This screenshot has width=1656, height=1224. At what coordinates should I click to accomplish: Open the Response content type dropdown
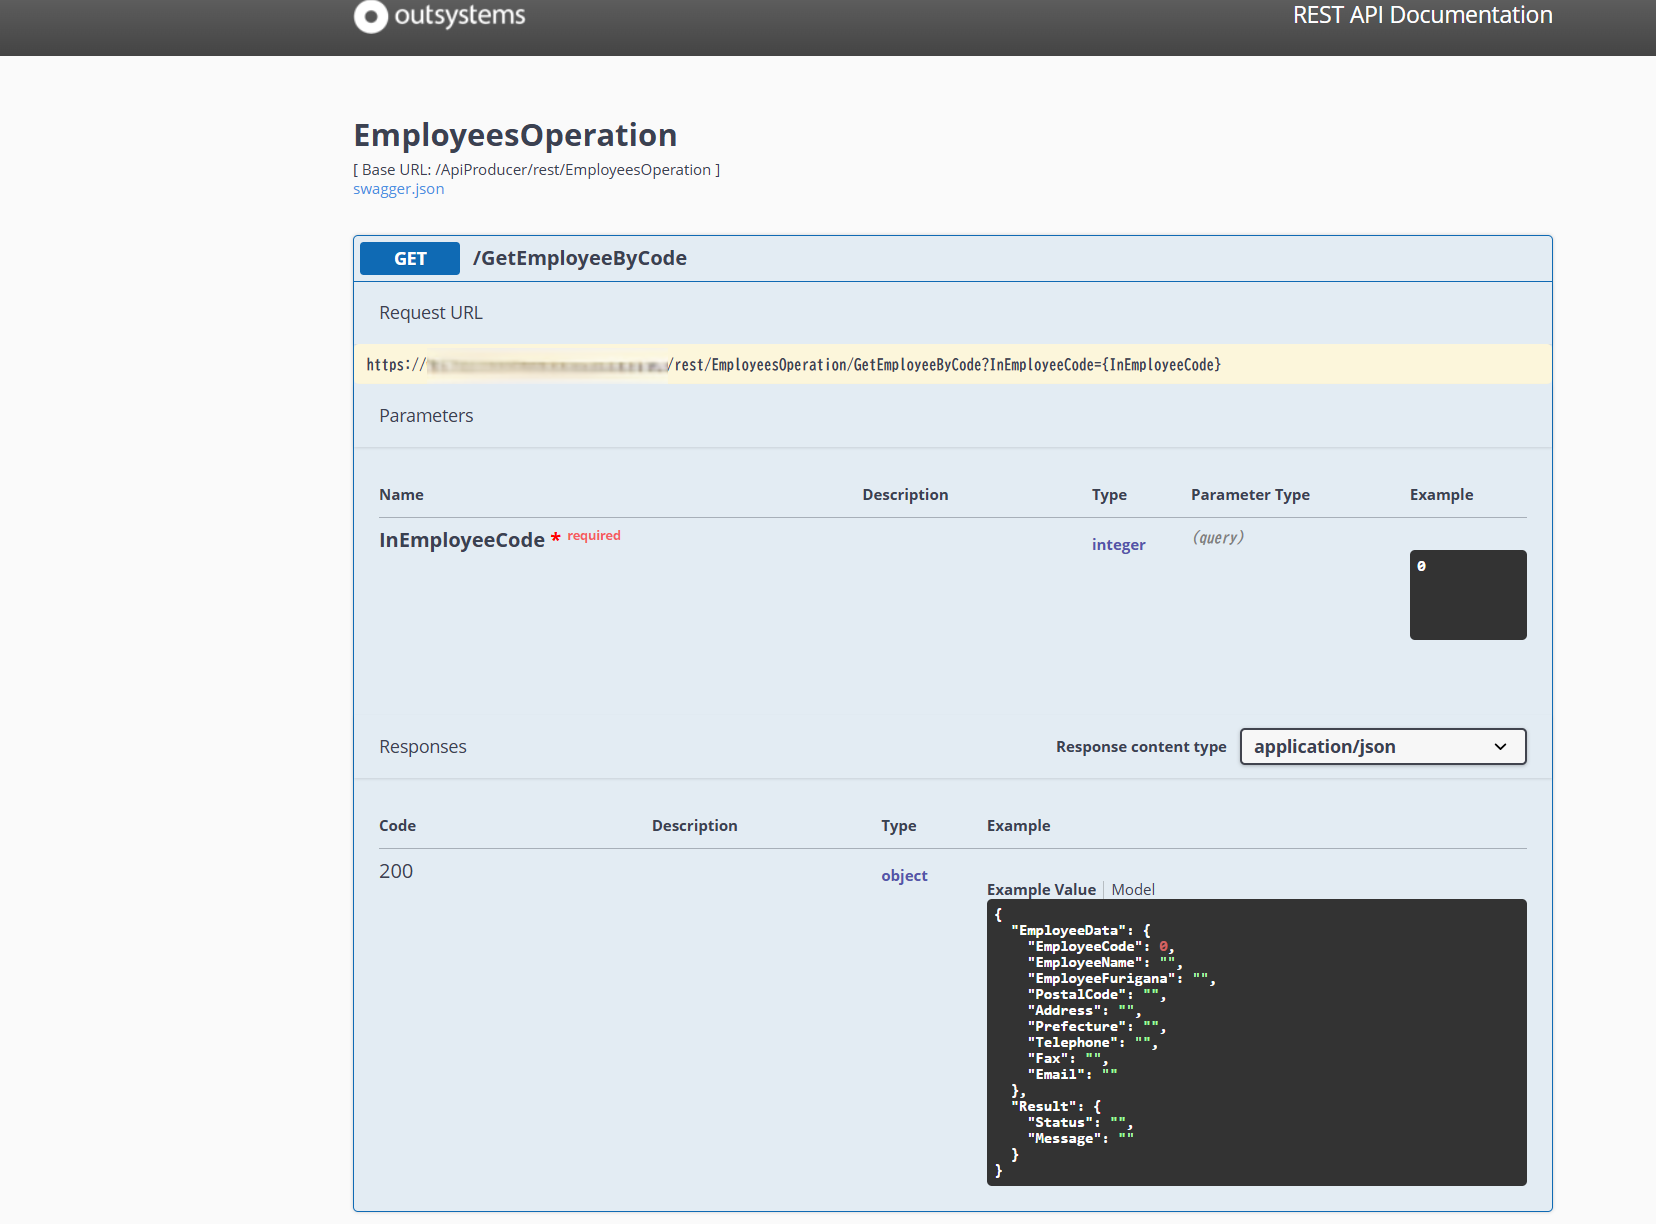coord(1382,747)
